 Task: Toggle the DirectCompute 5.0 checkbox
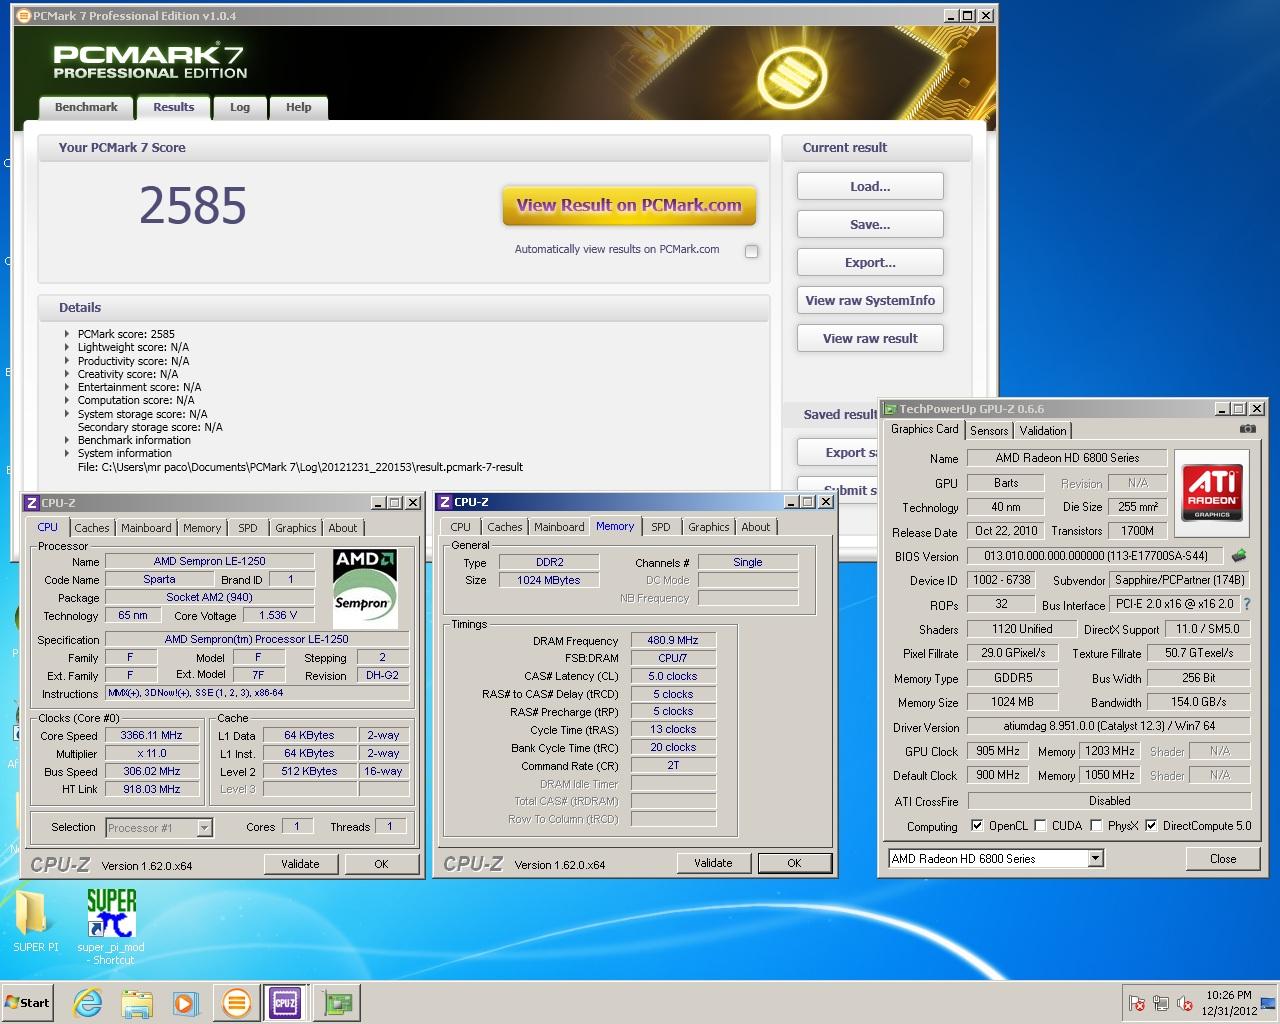click(x=1151, y=825)
